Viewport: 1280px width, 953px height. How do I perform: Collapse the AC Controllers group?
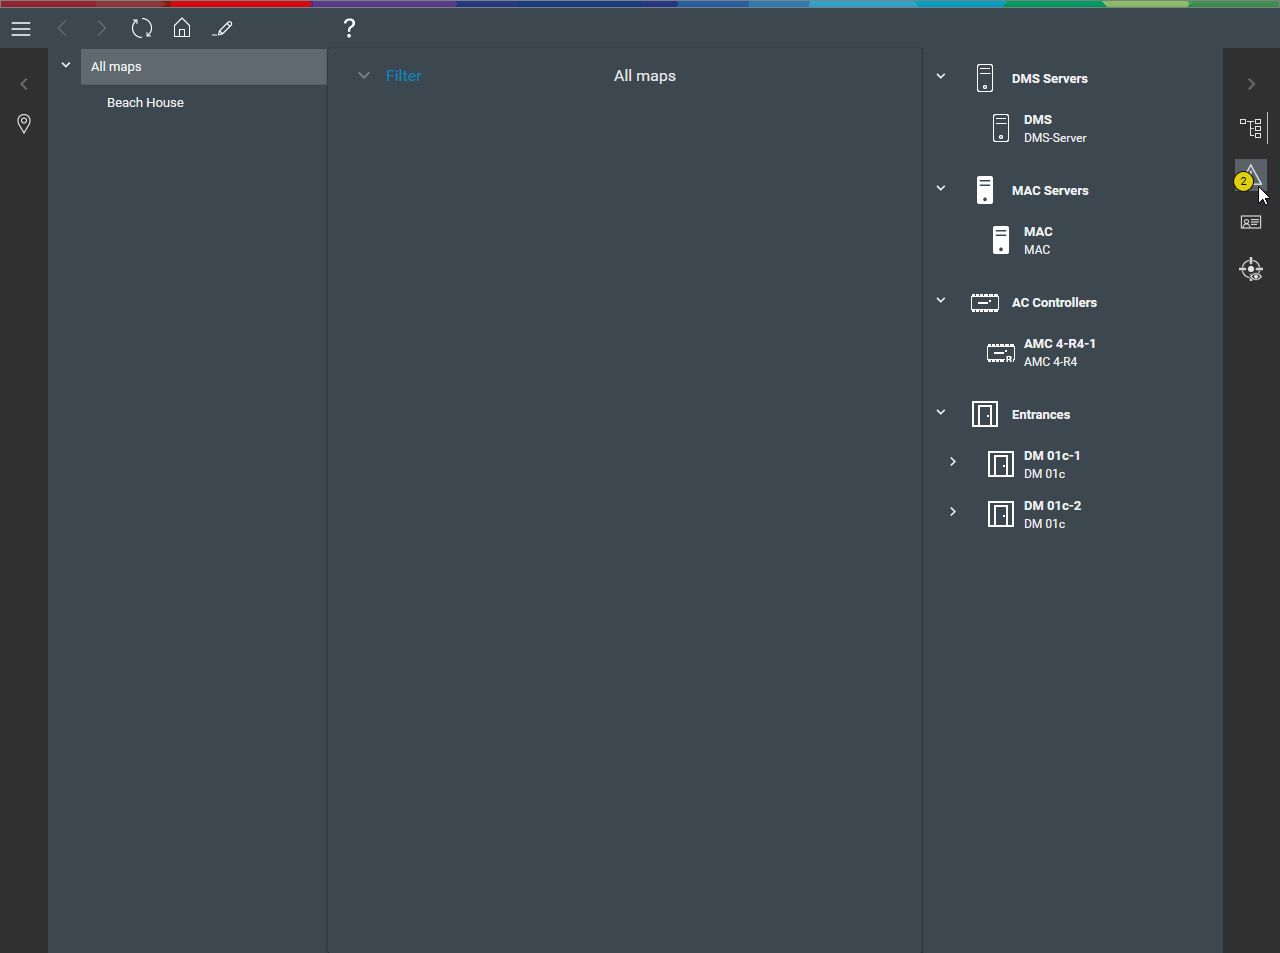[x=941, y=300]
